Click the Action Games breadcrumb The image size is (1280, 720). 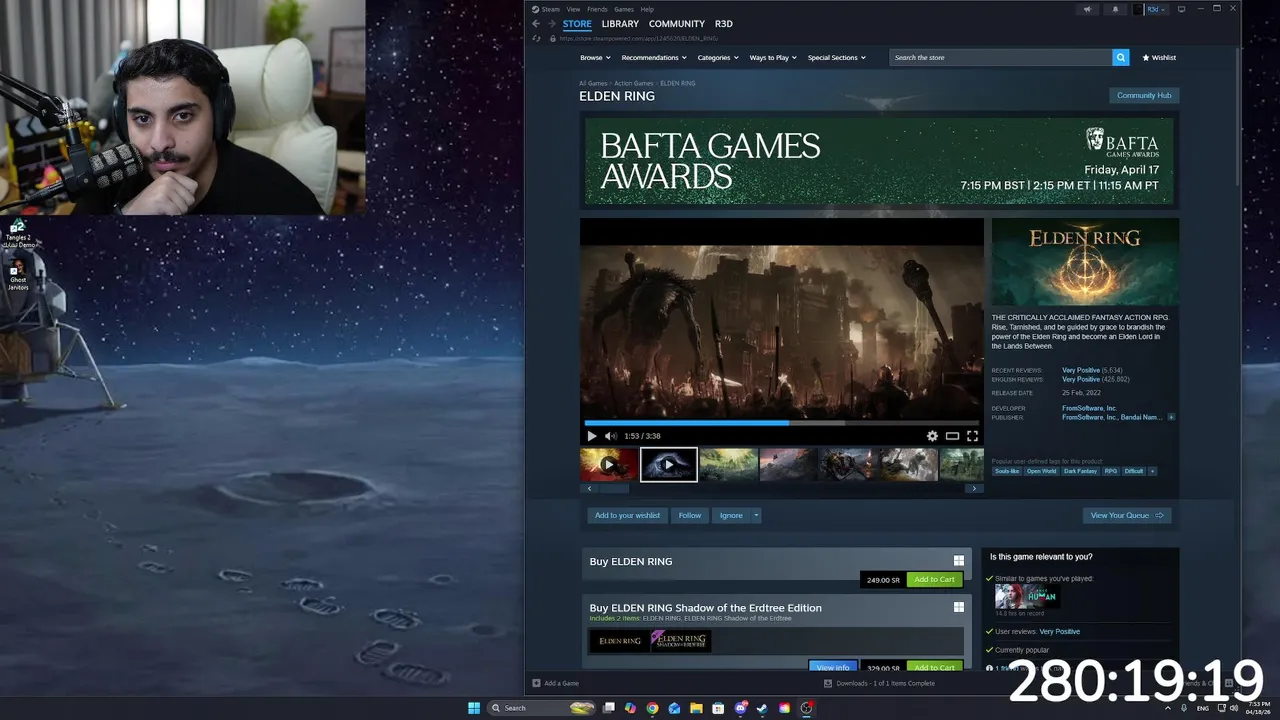(x=634, y=83)
